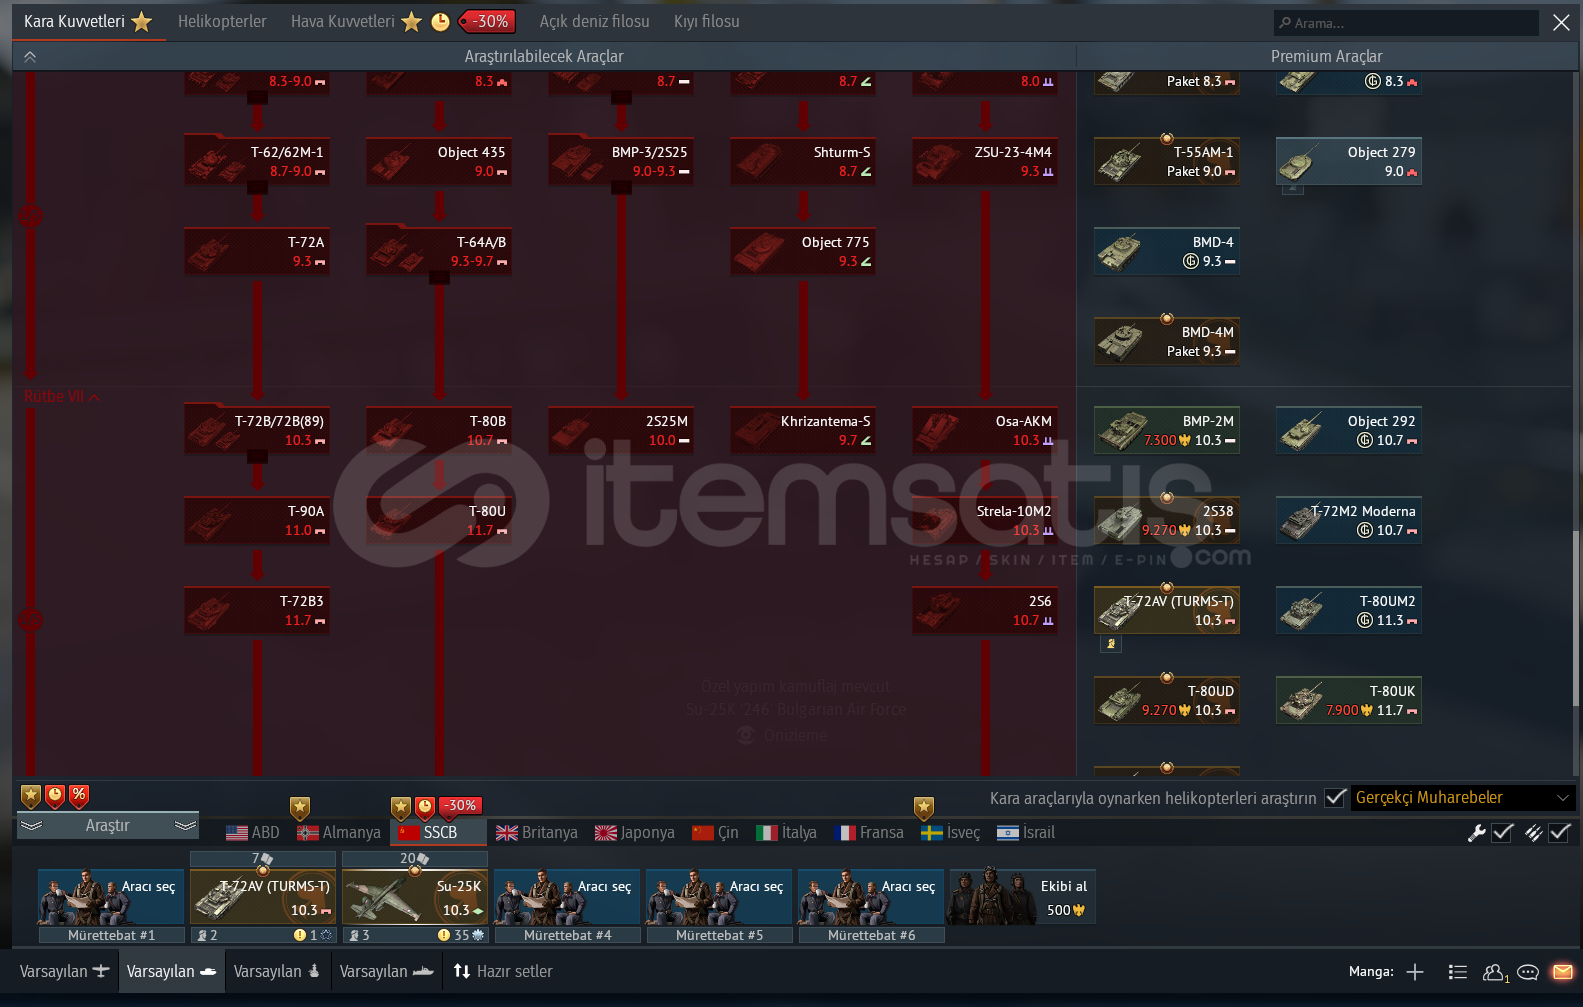The width and height of the screenshot is (1583, 1007).
Task: Choose vehicle for Mürettebat #1 slot
Action: tap(111, 896)
